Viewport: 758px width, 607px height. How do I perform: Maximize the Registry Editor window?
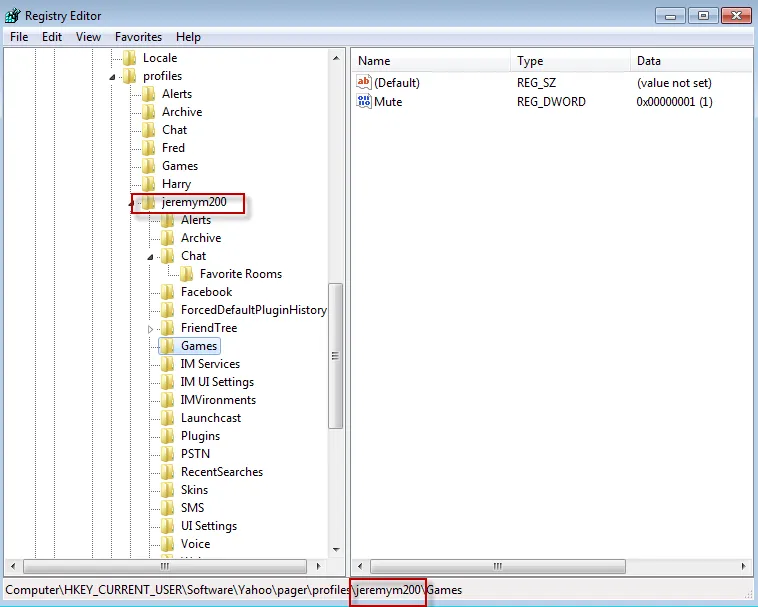(x=703, y=15)
